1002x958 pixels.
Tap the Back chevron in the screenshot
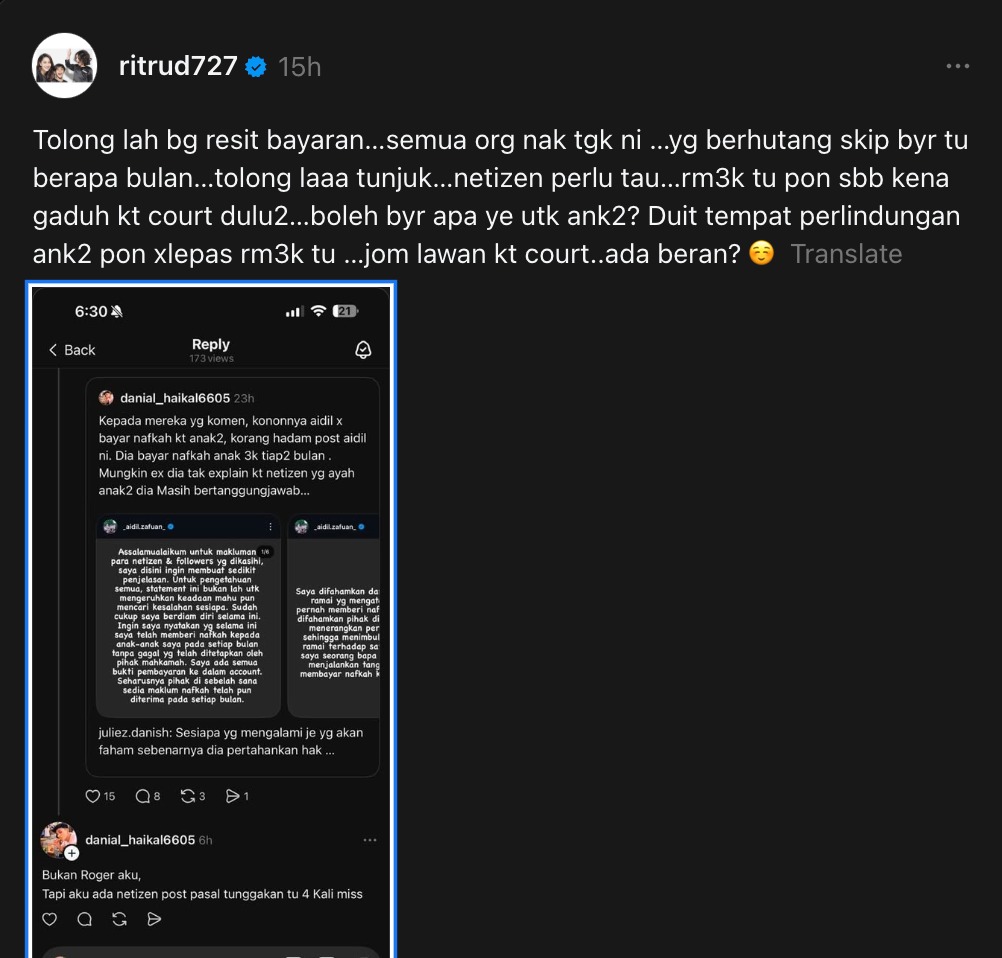click(x=53, y=350)
